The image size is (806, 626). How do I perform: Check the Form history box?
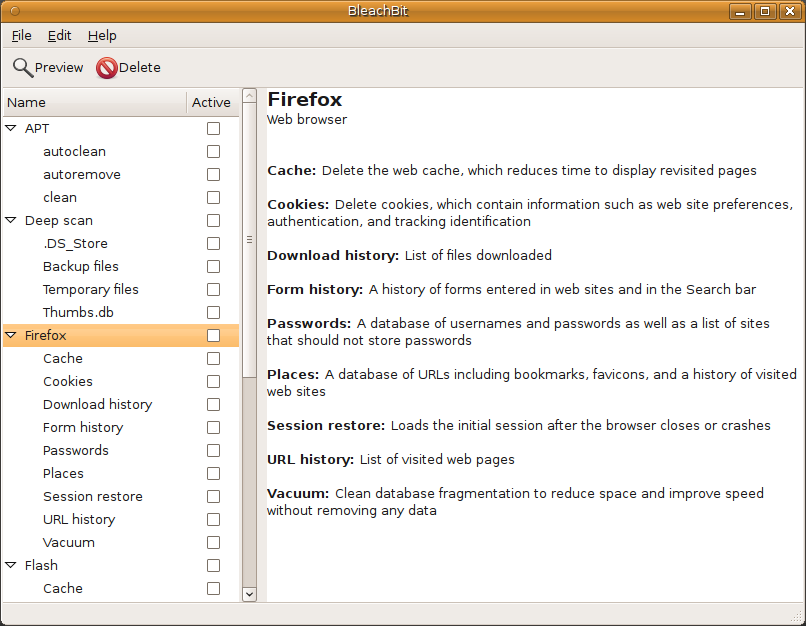click(x=213, y=428)
